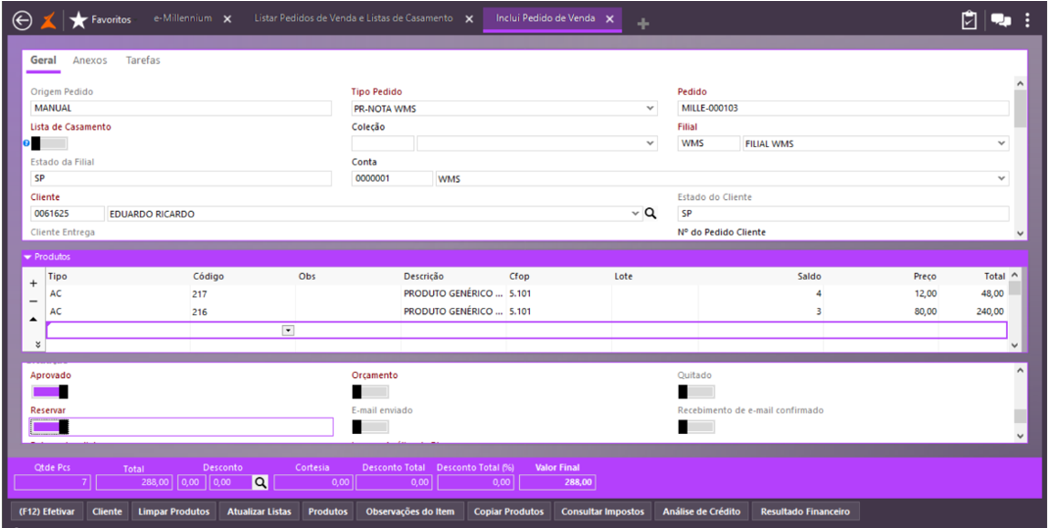Open the clipboard tasks icon
Viewport: 1048px width, 529px height.
point(969,21)
